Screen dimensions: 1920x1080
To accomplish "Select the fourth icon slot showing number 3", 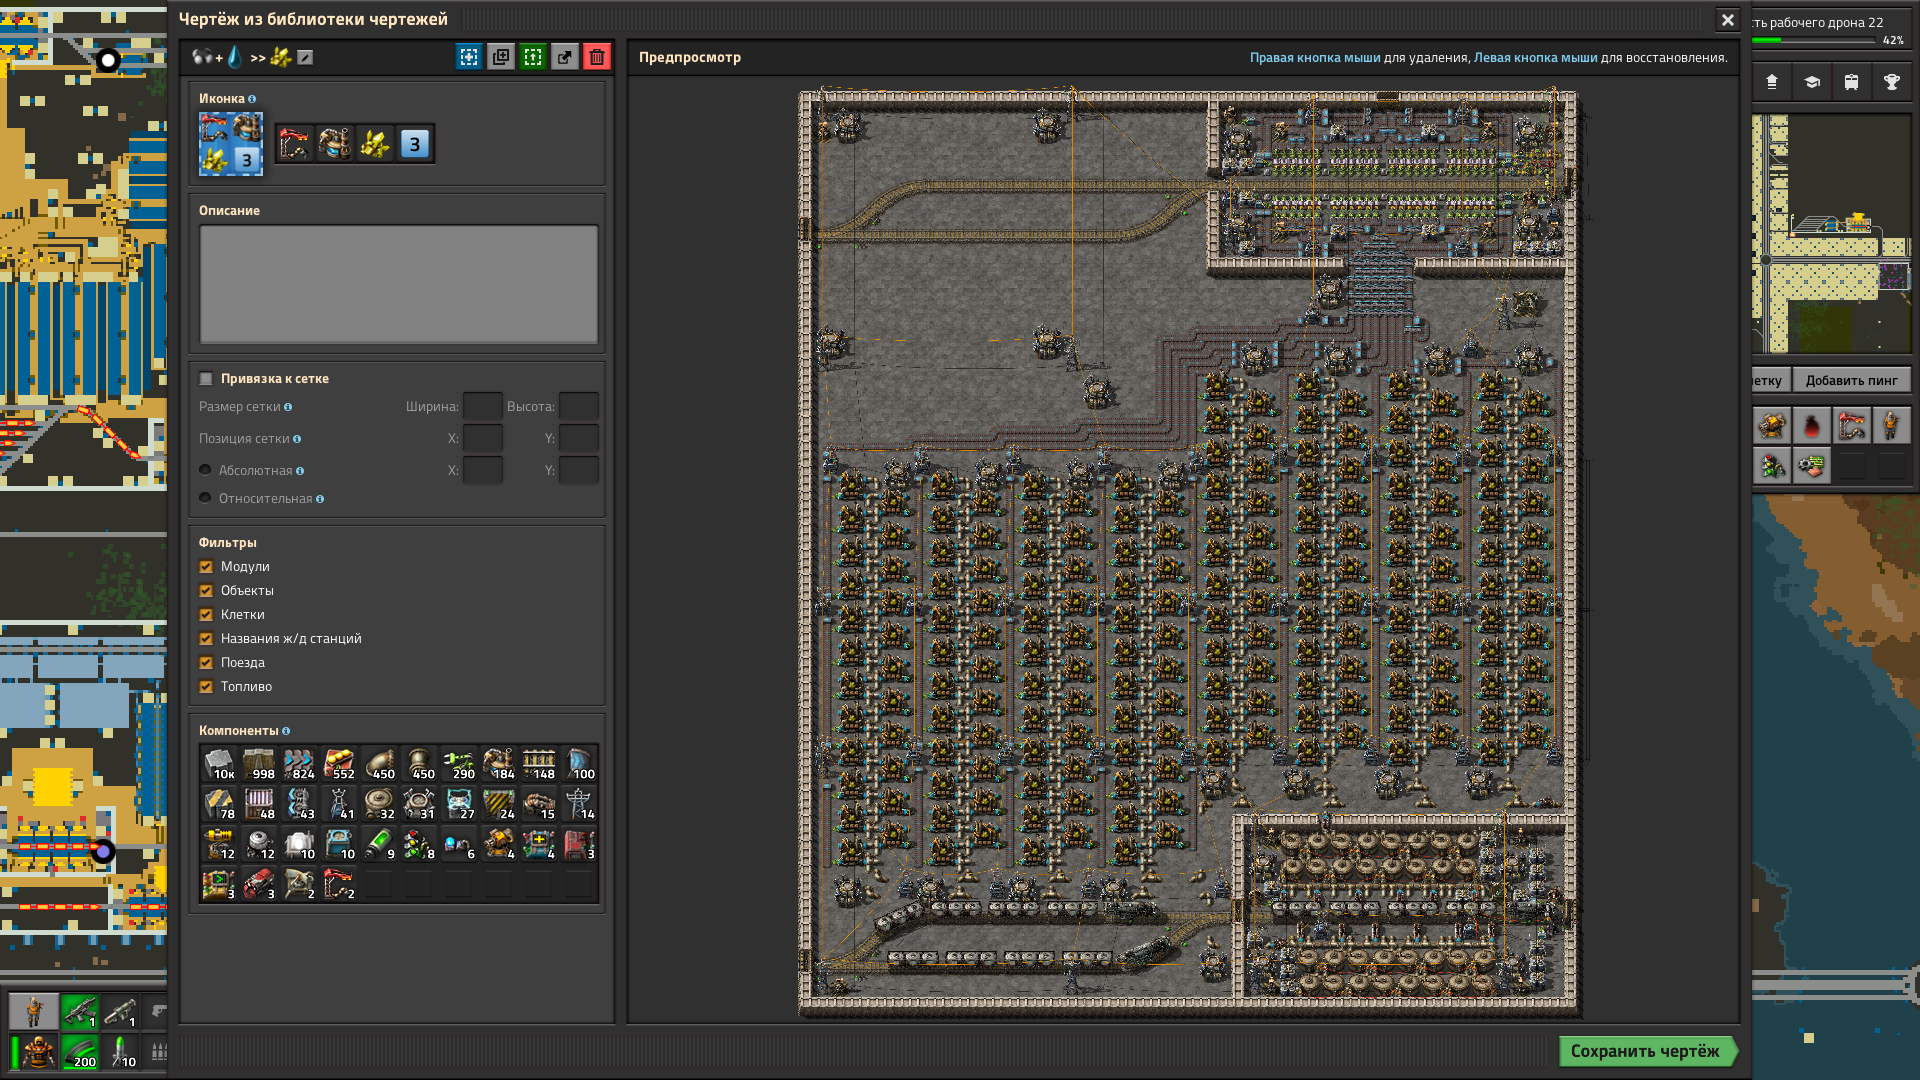I will (x=415, y=144).
